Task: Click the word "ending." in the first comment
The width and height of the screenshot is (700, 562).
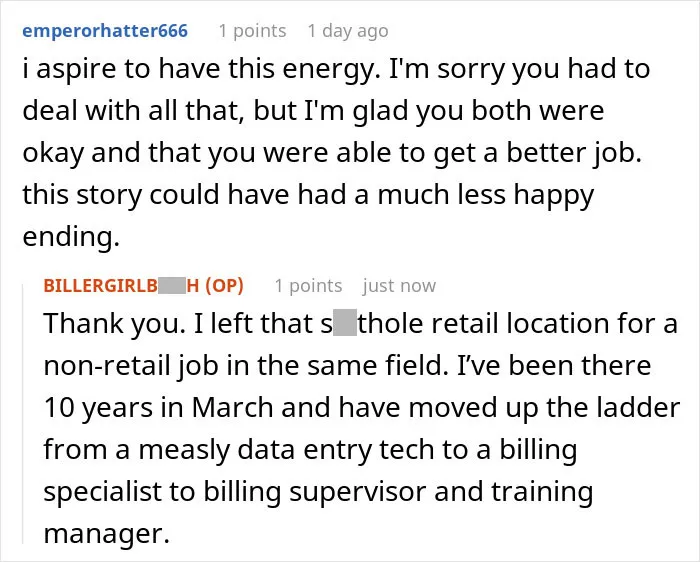Action: [71, 237]
